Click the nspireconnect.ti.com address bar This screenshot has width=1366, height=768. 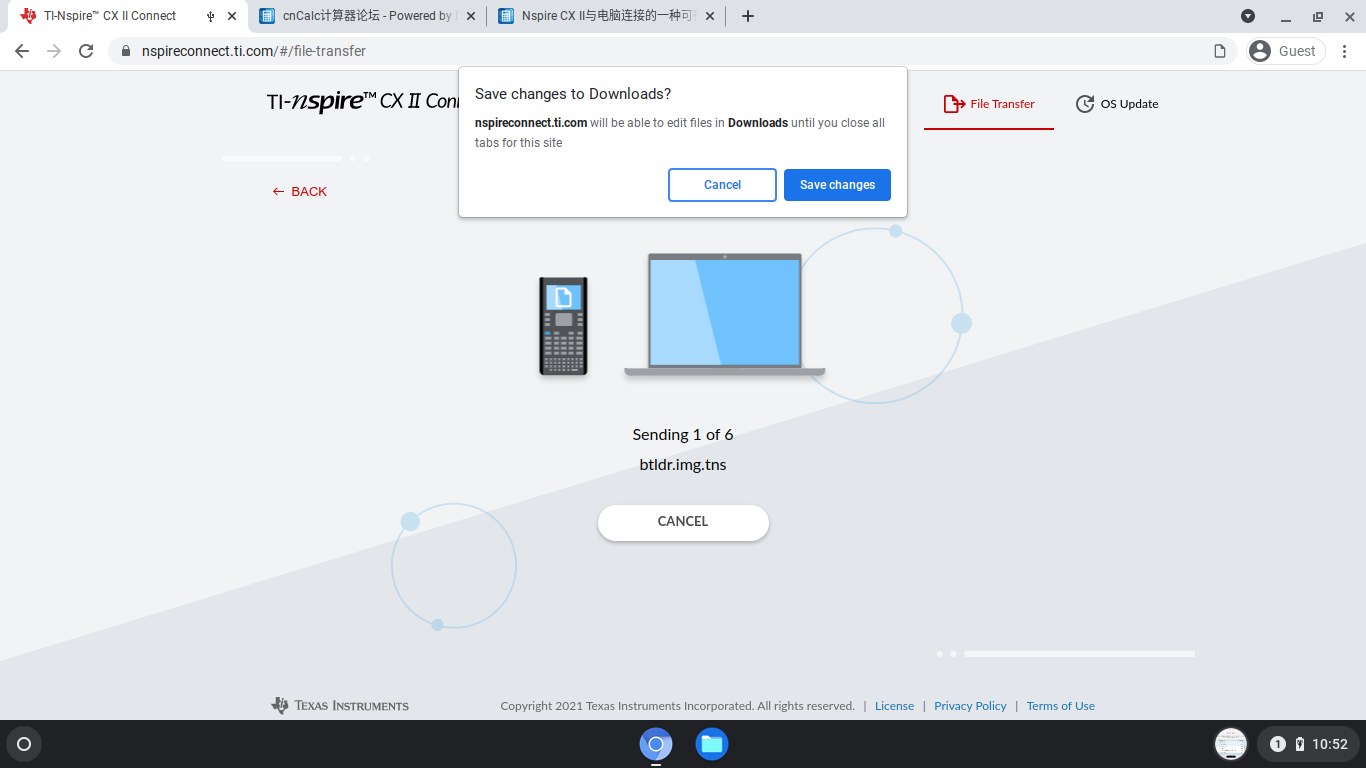(670, 51)
